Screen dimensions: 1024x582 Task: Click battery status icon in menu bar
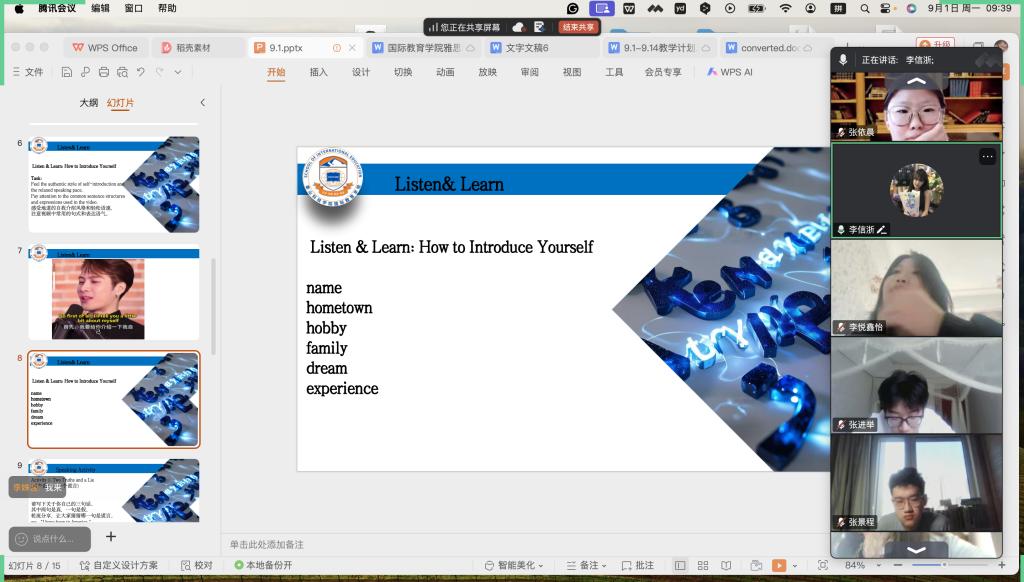tap(757, 8)
